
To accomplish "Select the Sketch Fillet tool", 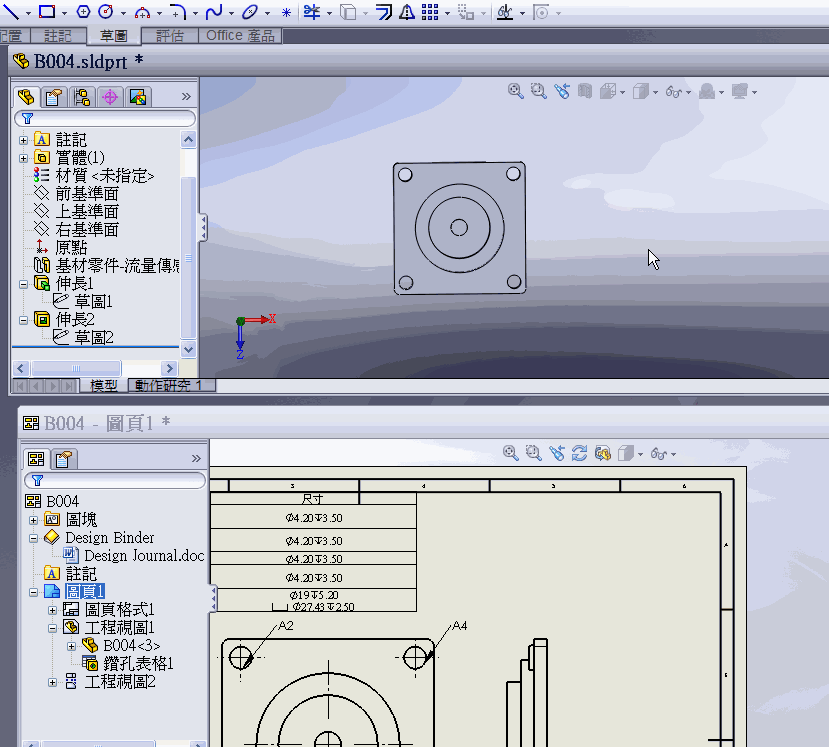I will [178, 12].
